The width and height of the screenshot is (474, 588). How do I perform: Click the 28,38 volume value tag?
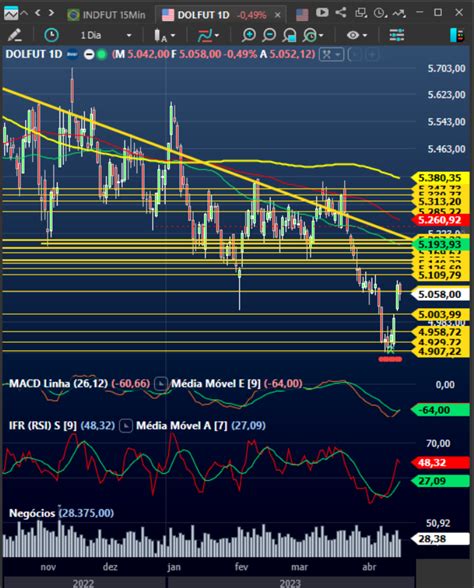(440, 539)
